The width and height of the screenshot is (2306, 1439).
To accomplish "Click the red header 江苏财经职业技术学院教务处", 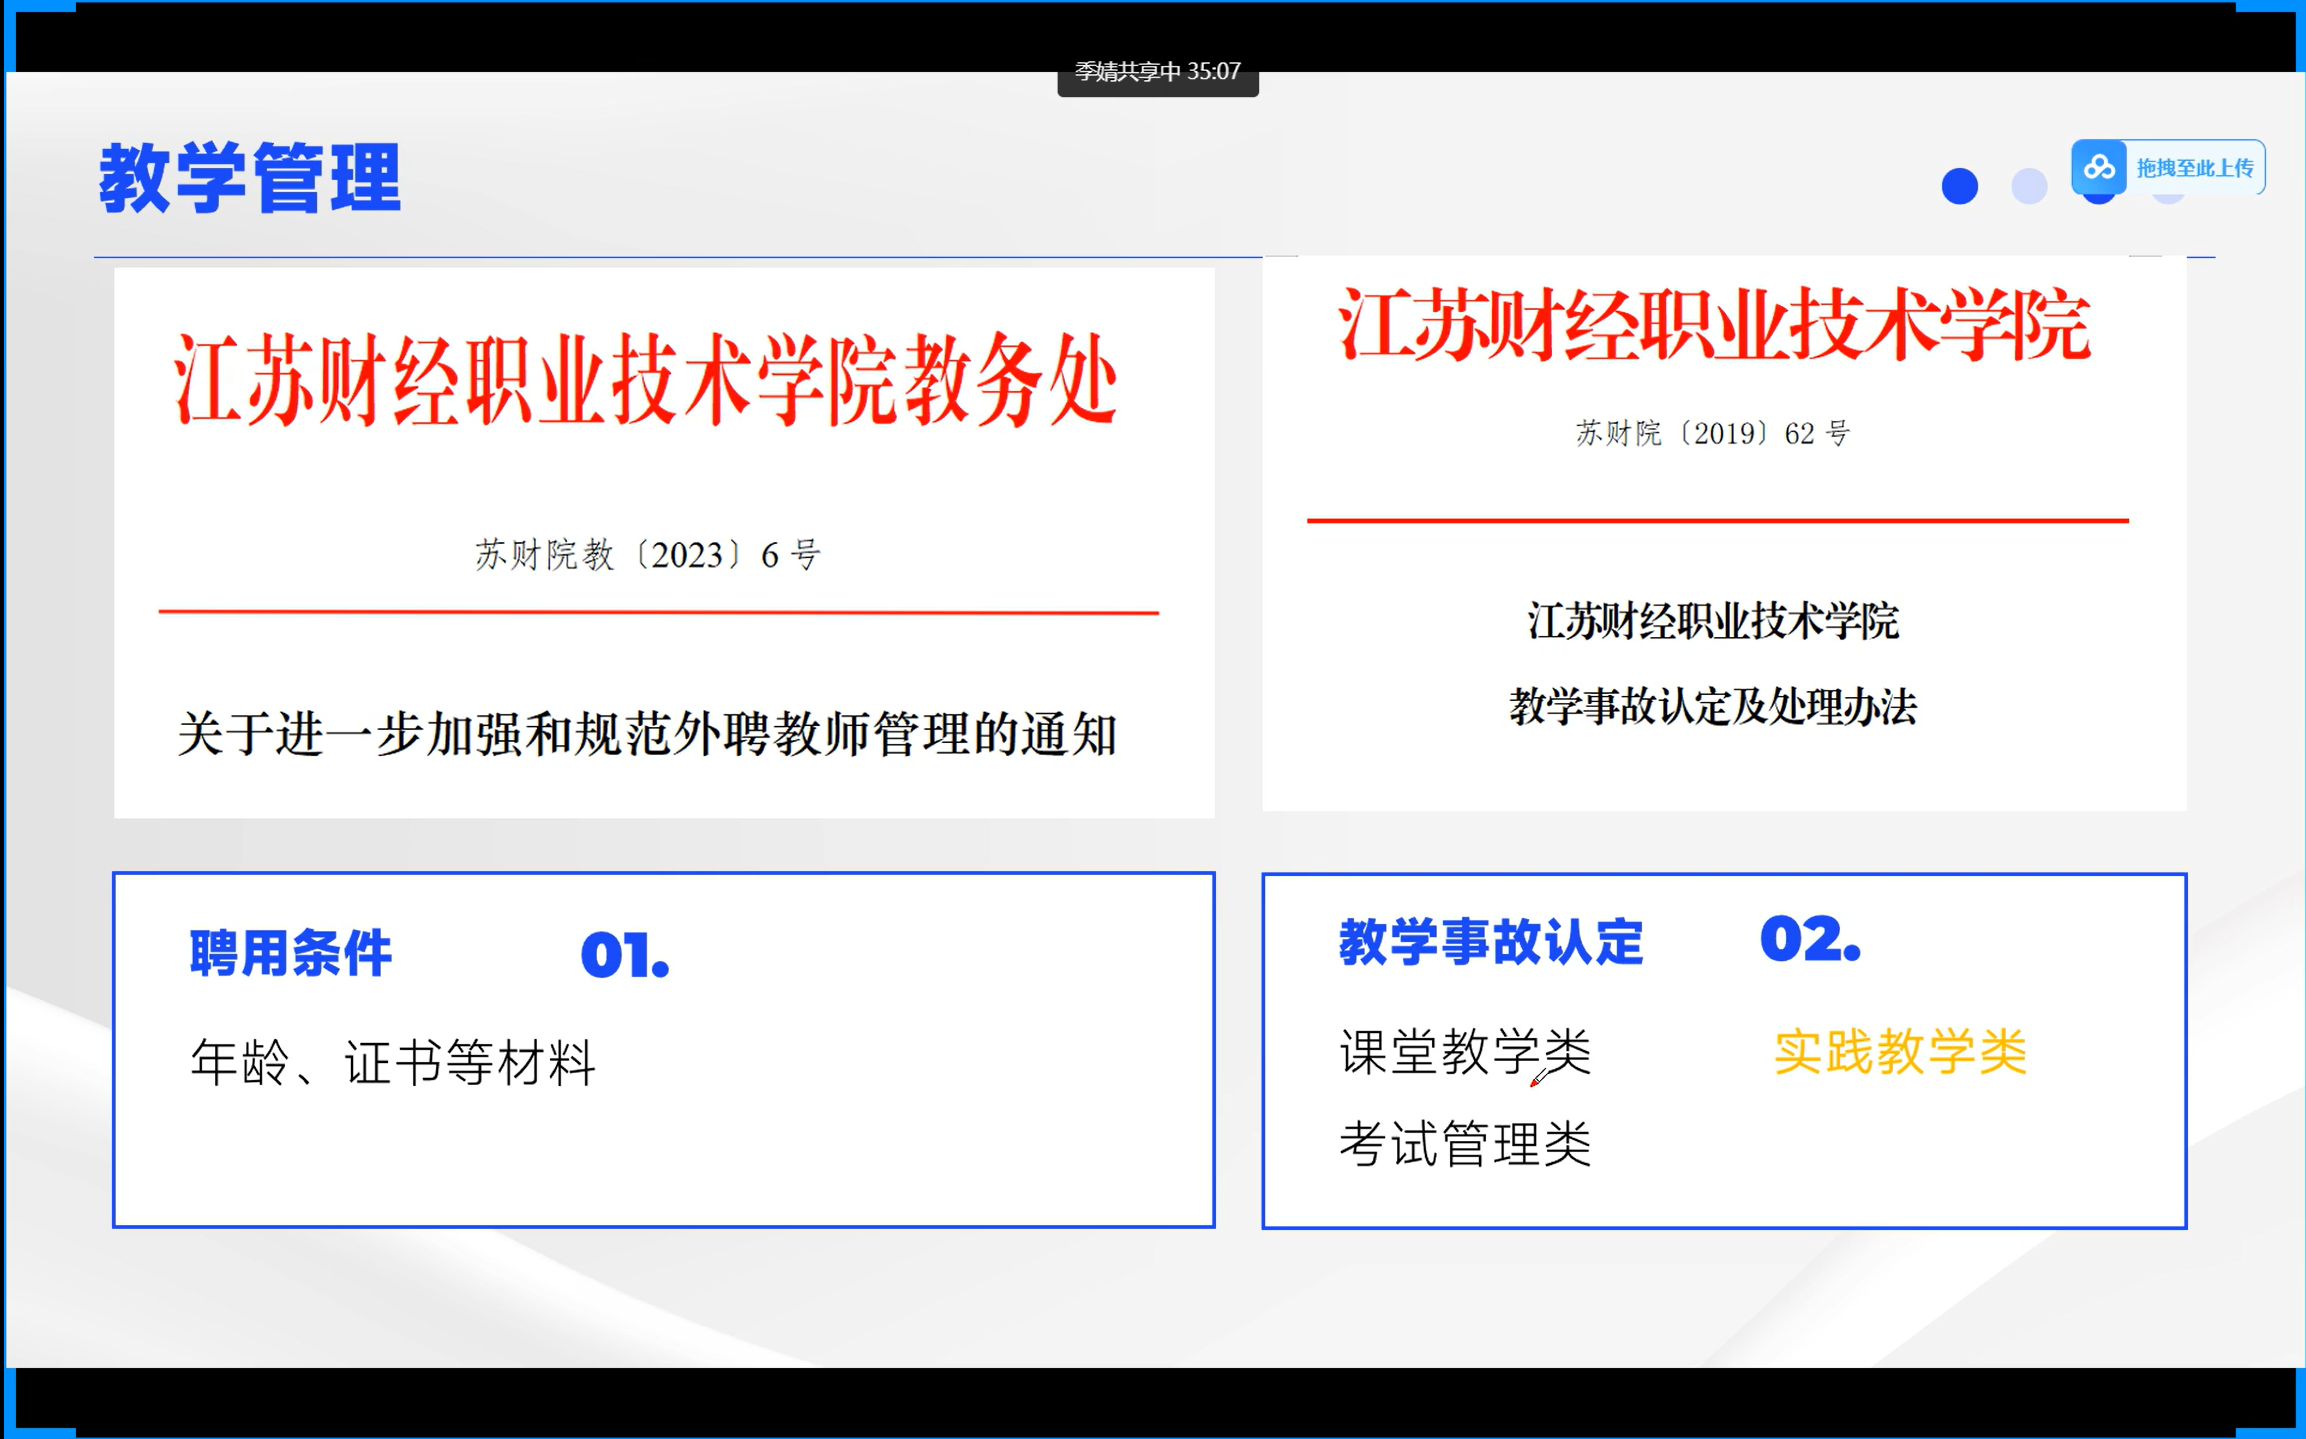I will tap(646, 379).
